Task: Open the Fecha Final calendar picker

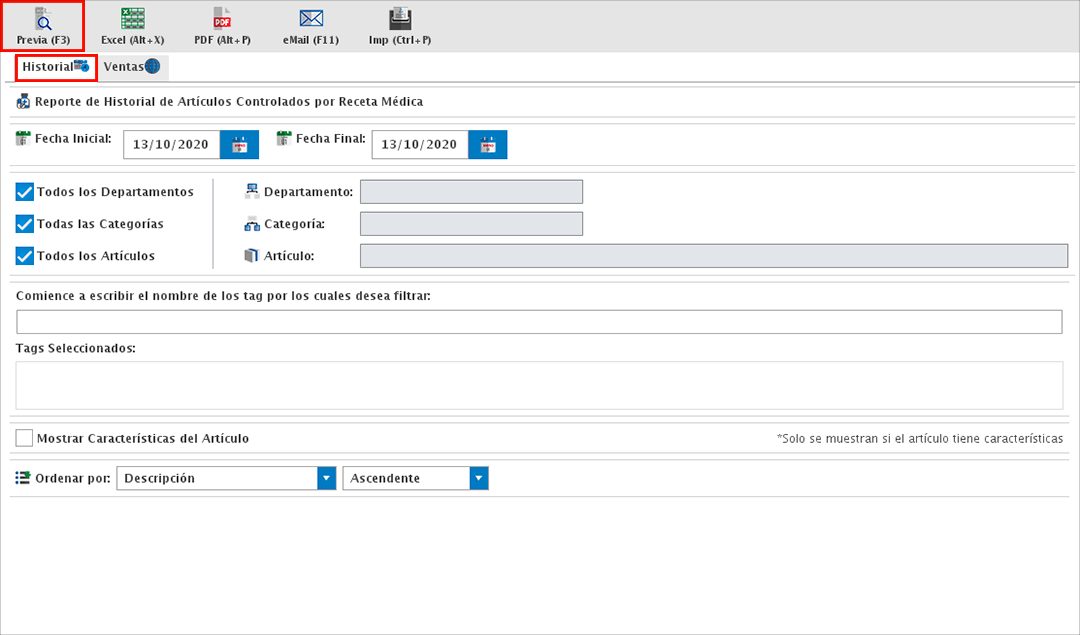Action: coord(487,145)
